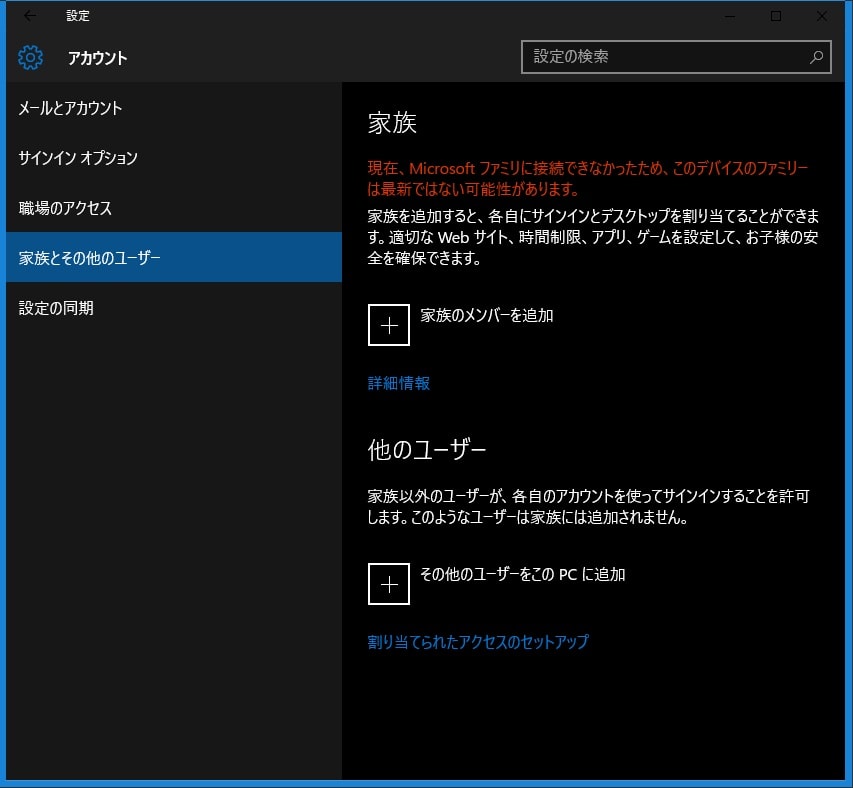Click 家族のメンバーを追加 label

point(486,315)
